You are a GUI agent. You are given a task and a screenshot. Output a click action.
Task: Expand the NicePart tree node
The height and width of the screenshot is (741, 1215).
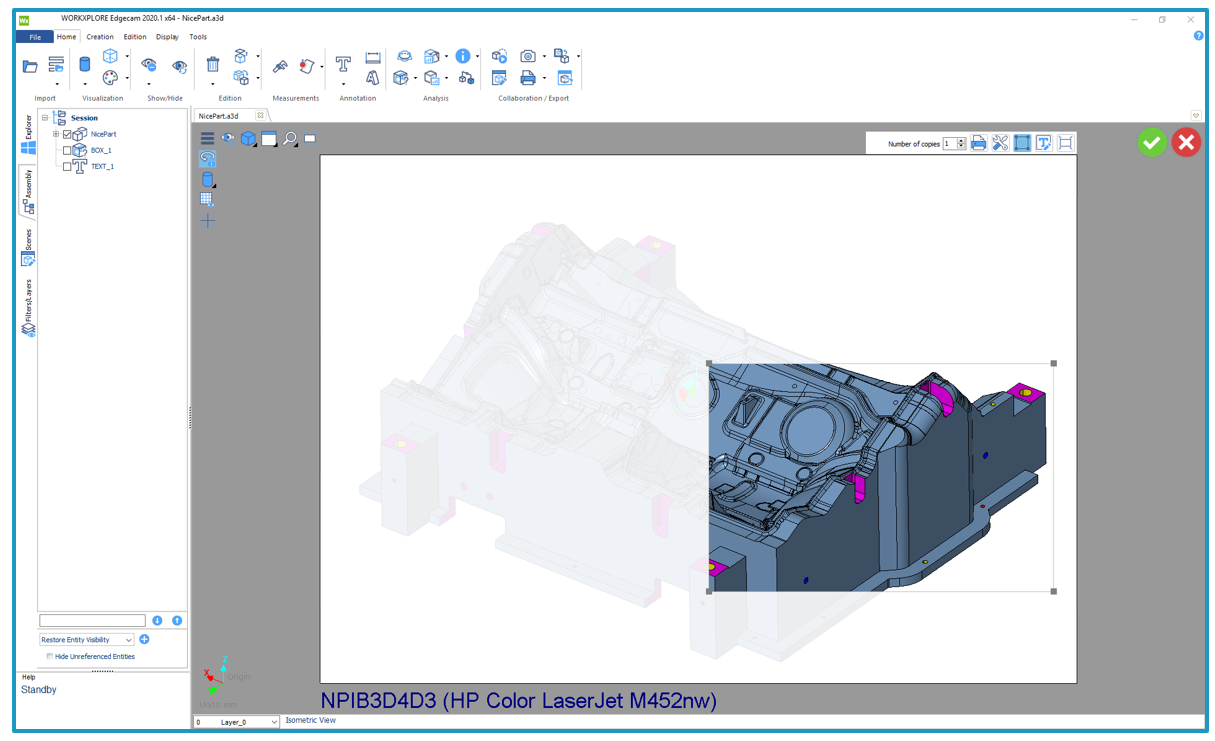click(x=56, y=134)
